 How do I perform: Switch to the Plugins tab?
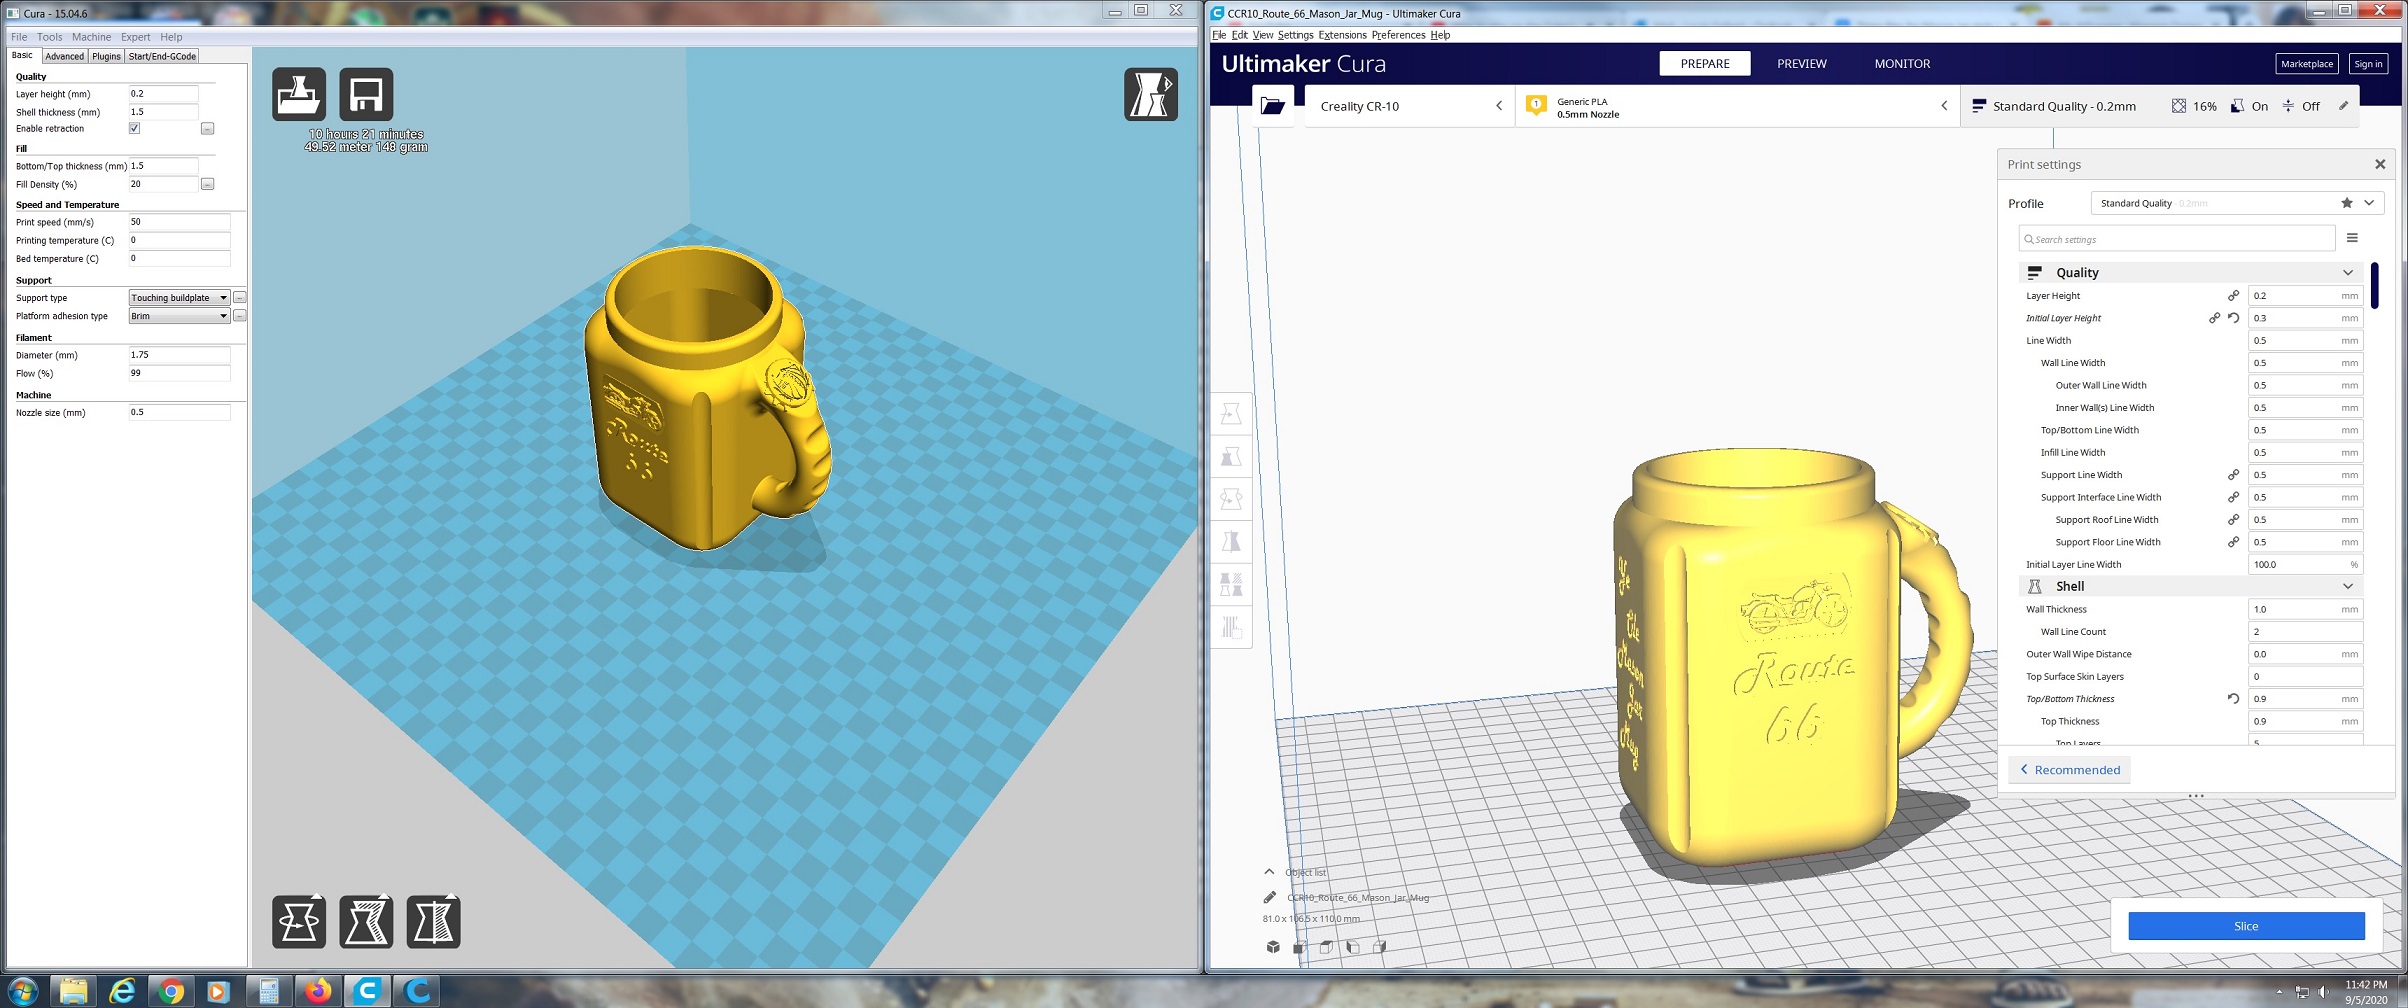coord(106,56)
